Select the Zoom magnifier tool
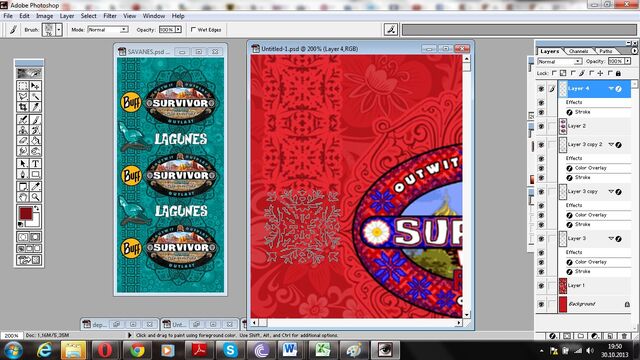640x360 pixels. tap(36, 197)
